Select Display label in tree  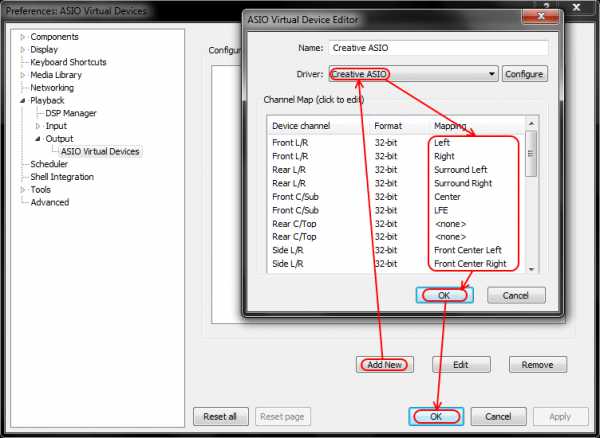pos(44,50)
